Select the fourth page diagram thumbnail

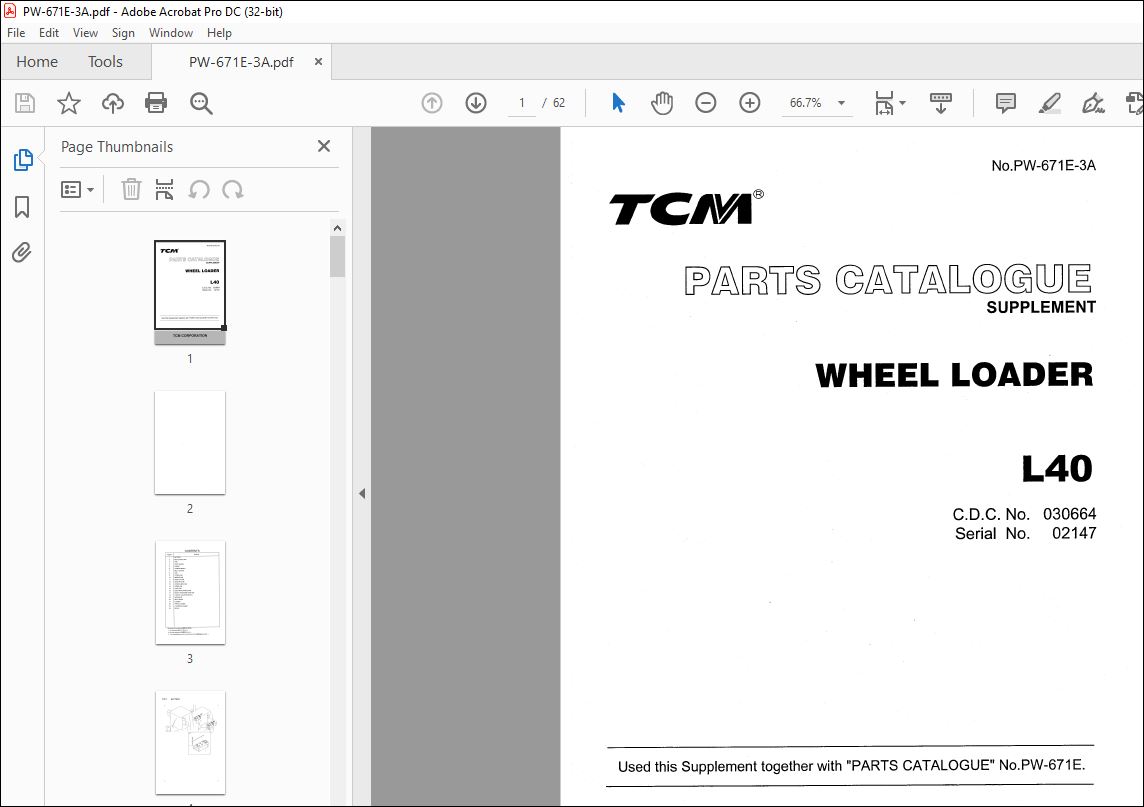click(190, 743)
